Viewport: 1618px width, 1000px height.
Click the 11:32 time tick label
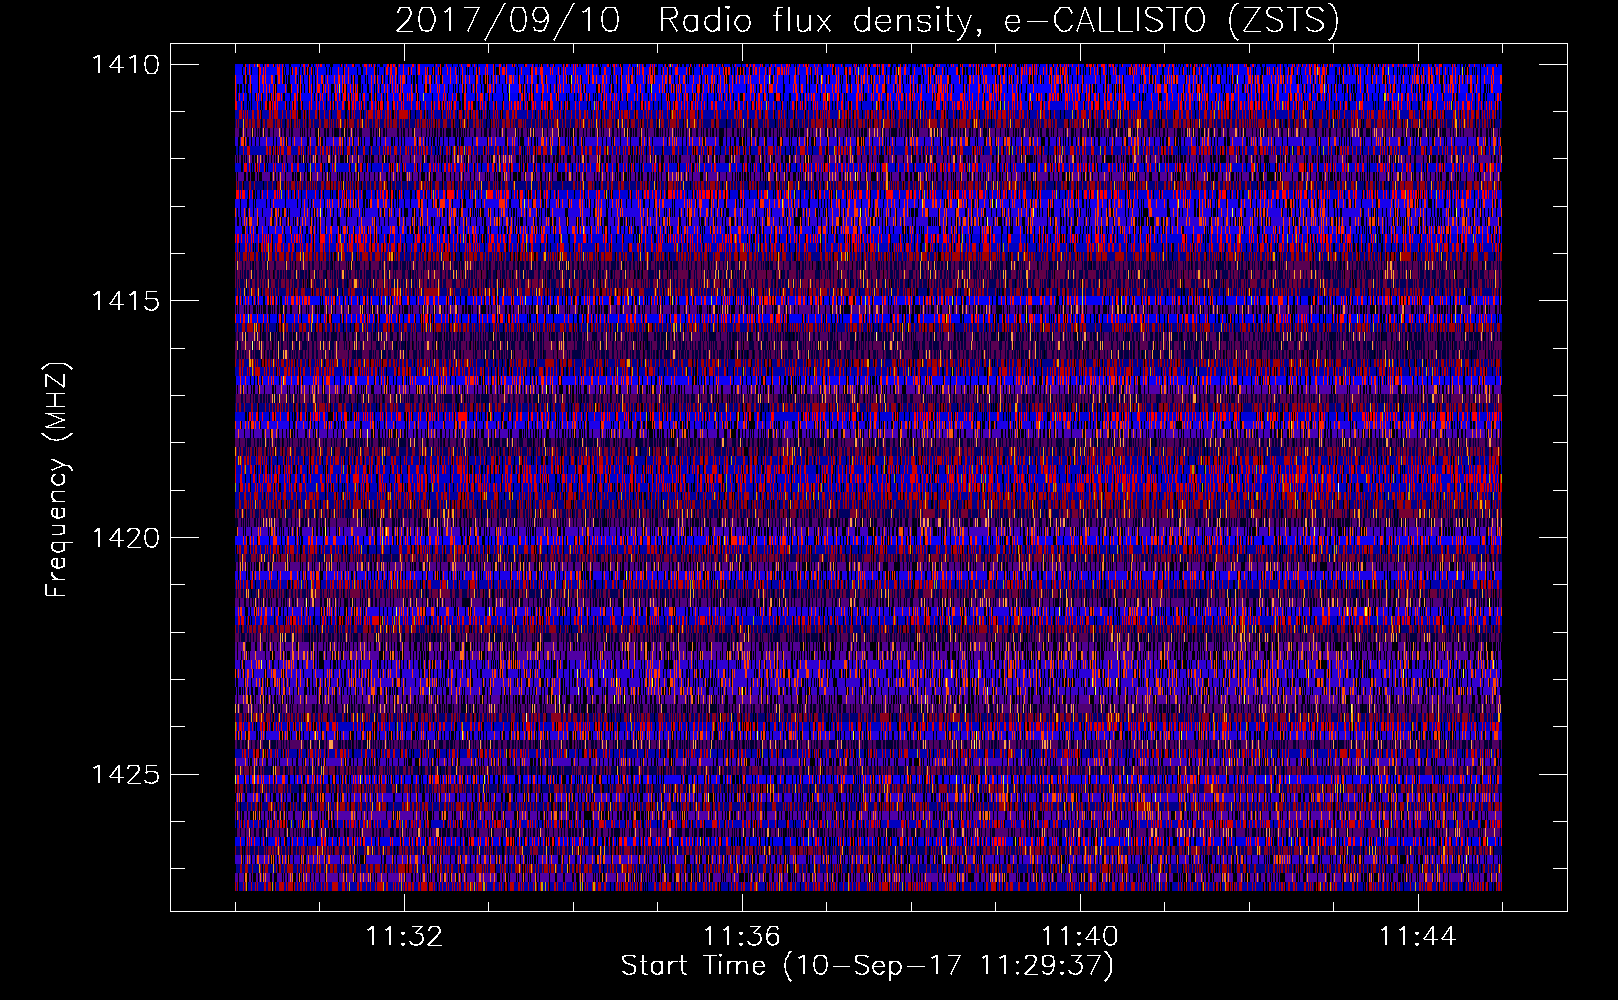404,937
